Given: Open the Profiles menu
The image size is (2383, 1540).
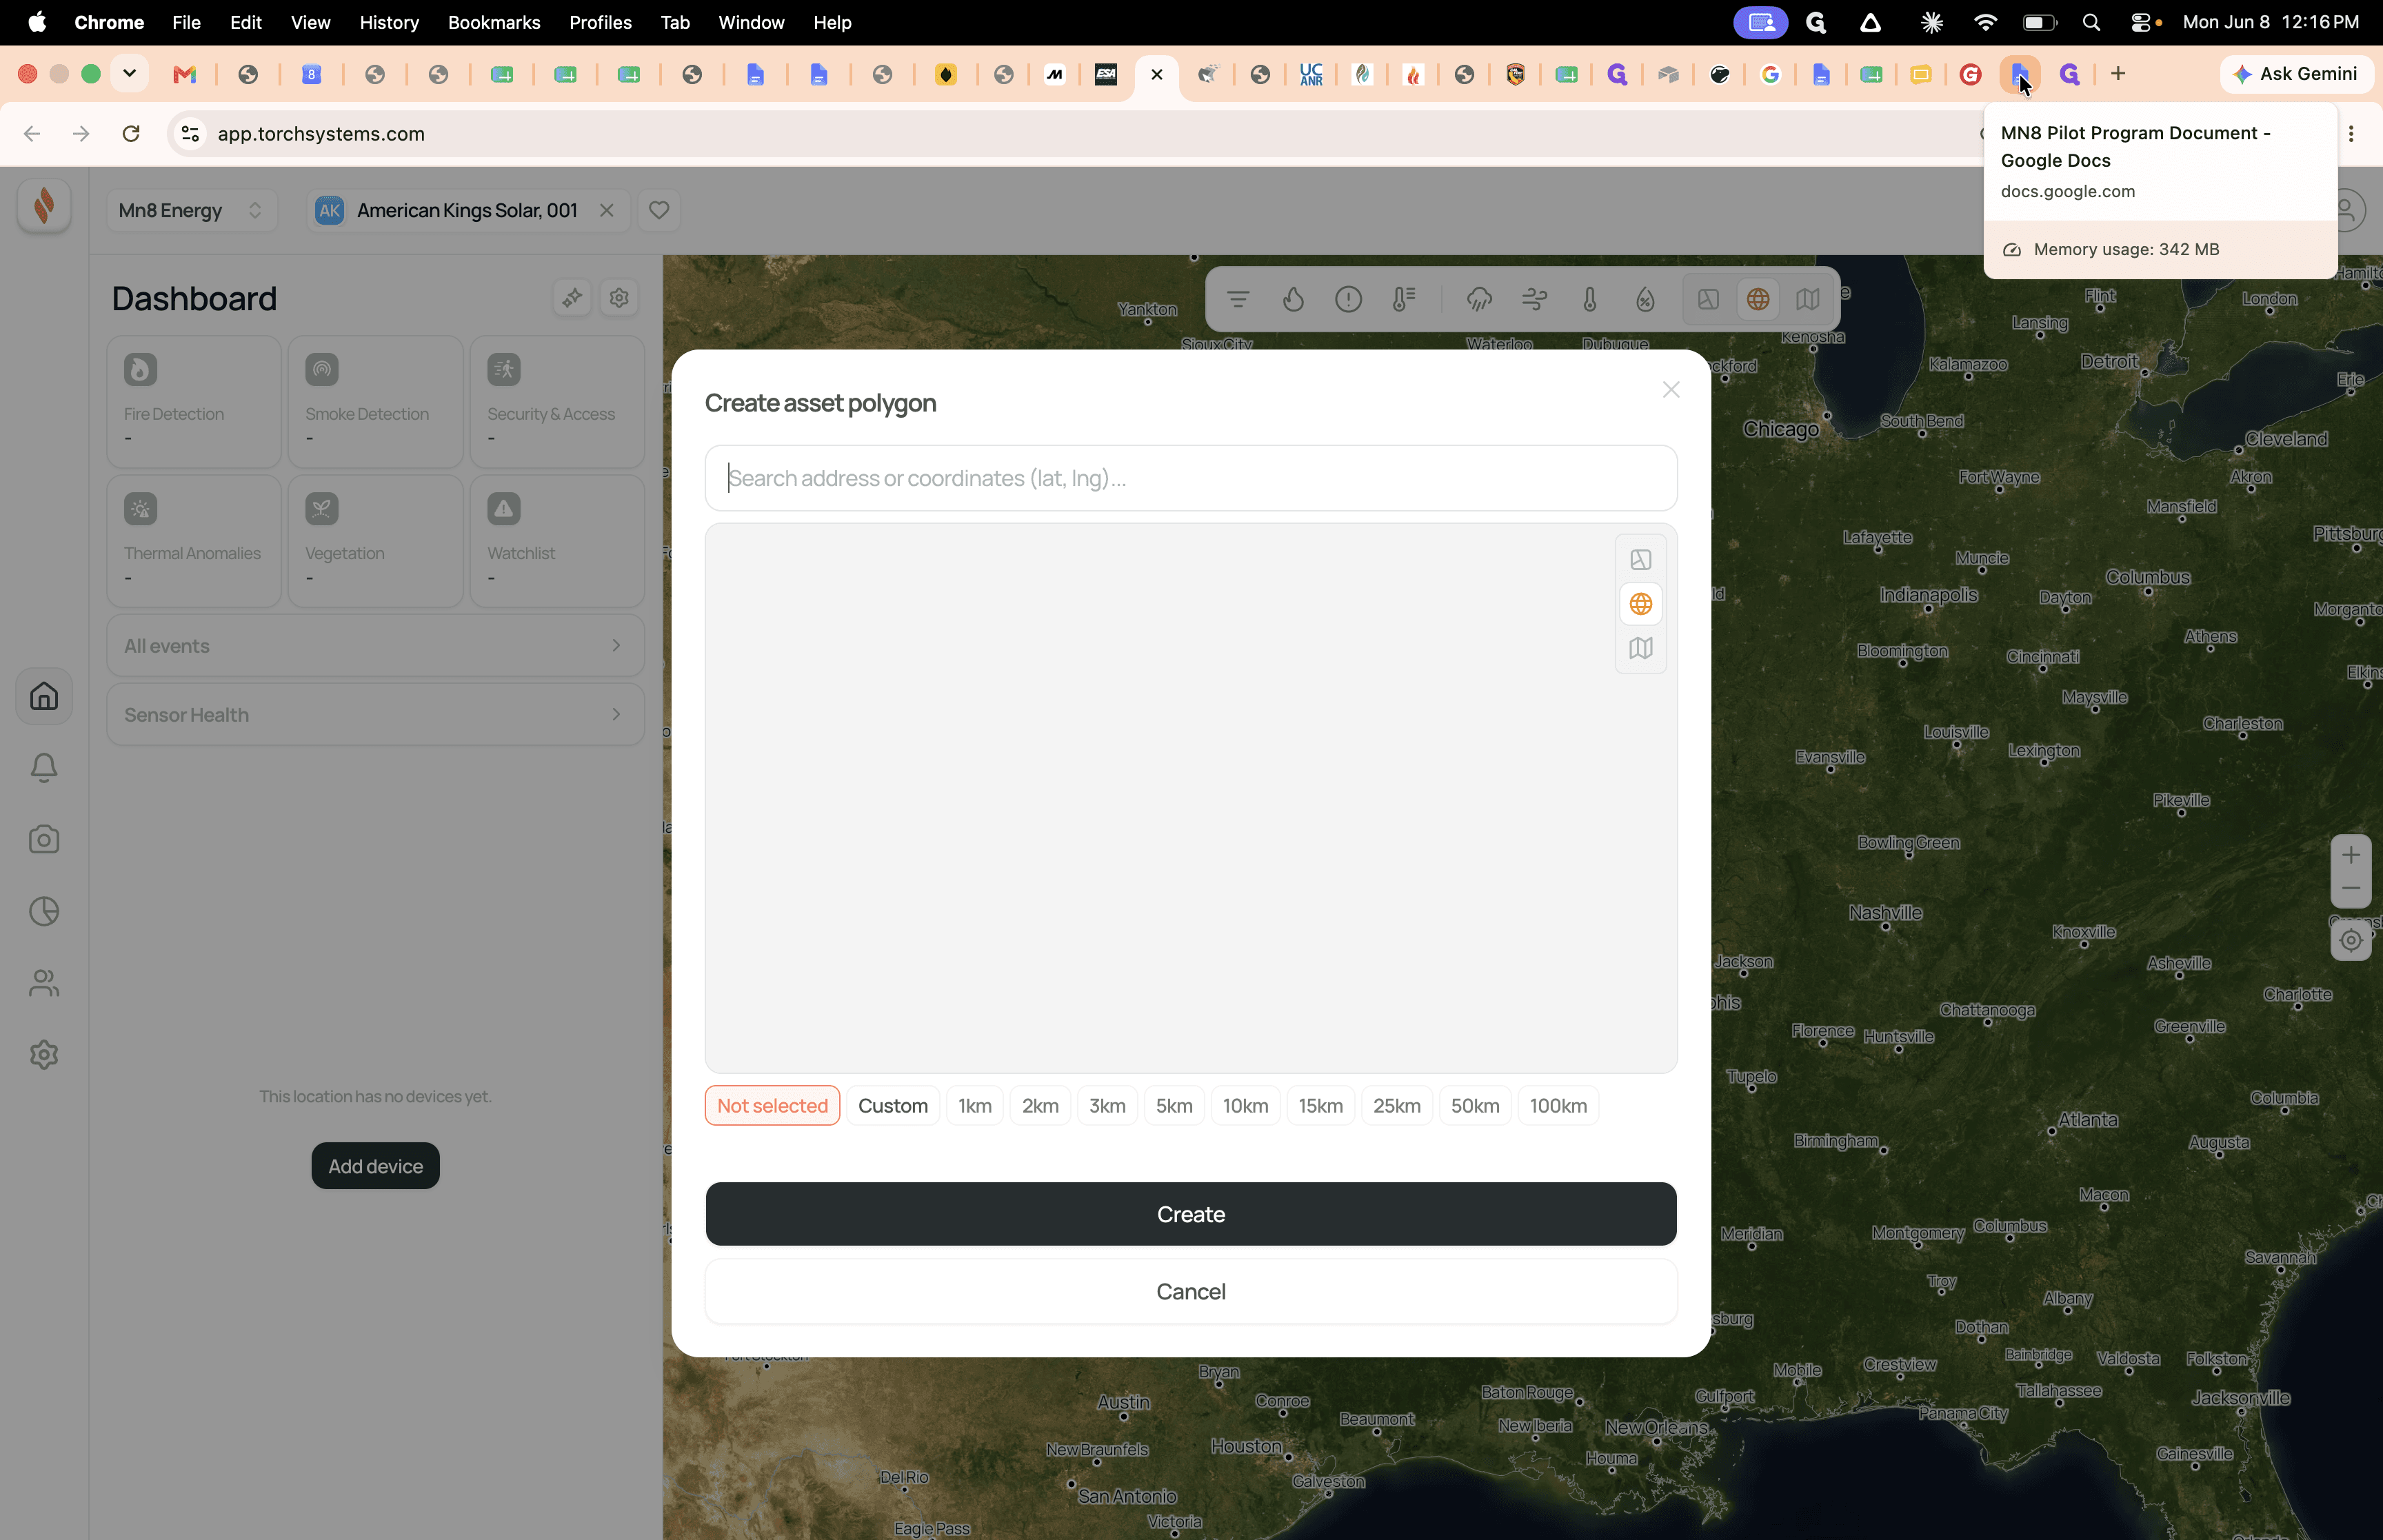Looking at the screenshot, I should pyautogui.click(x=600, y=22).
